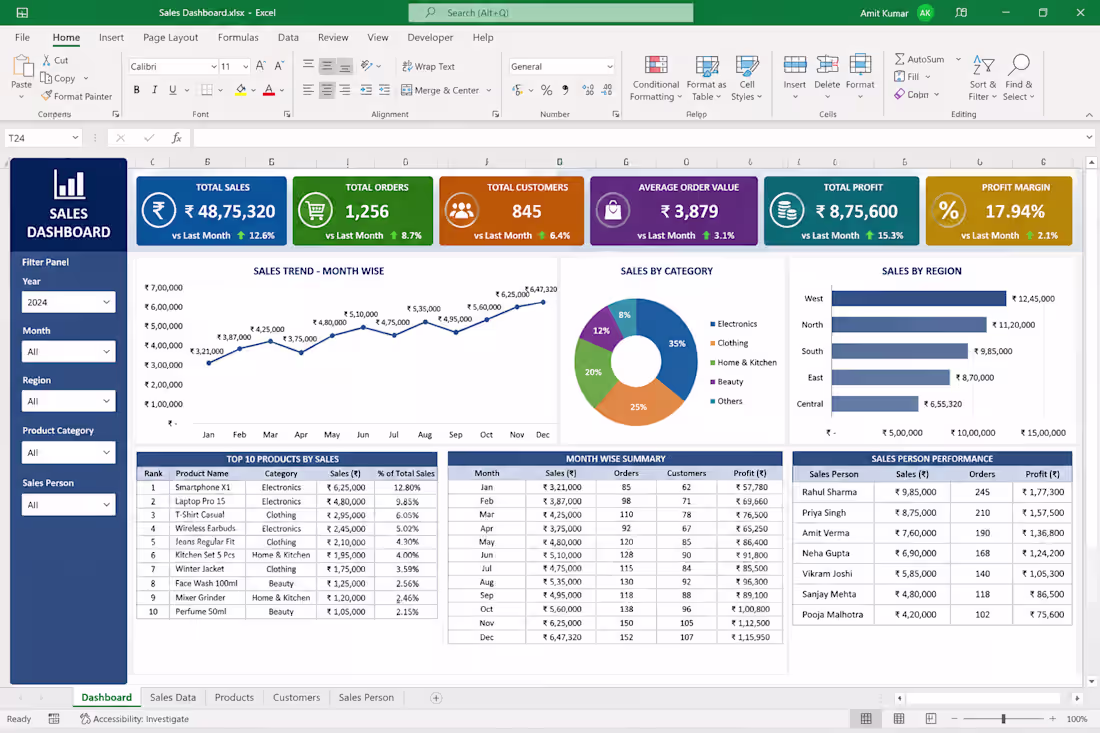Switch to the Insert ribbon tab

click(x=111, y=37)
